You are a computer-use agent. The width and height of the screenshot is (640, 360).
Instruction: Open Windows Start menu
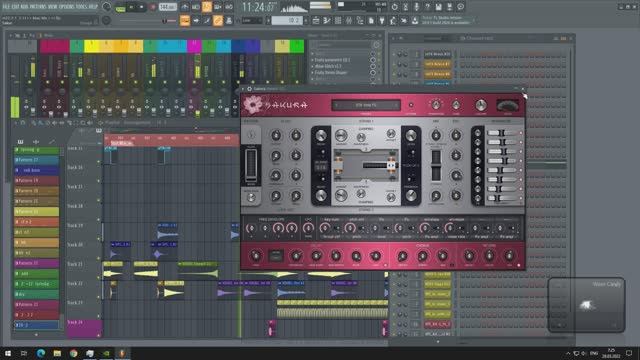(8, 353)
